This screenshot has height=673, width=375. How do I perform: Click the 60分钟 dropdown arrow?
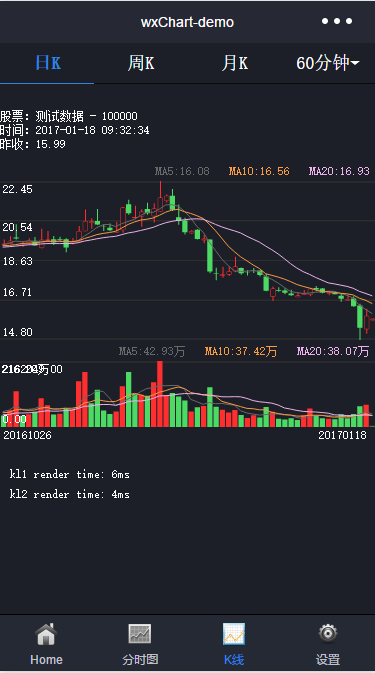click(x=355, y=64)
